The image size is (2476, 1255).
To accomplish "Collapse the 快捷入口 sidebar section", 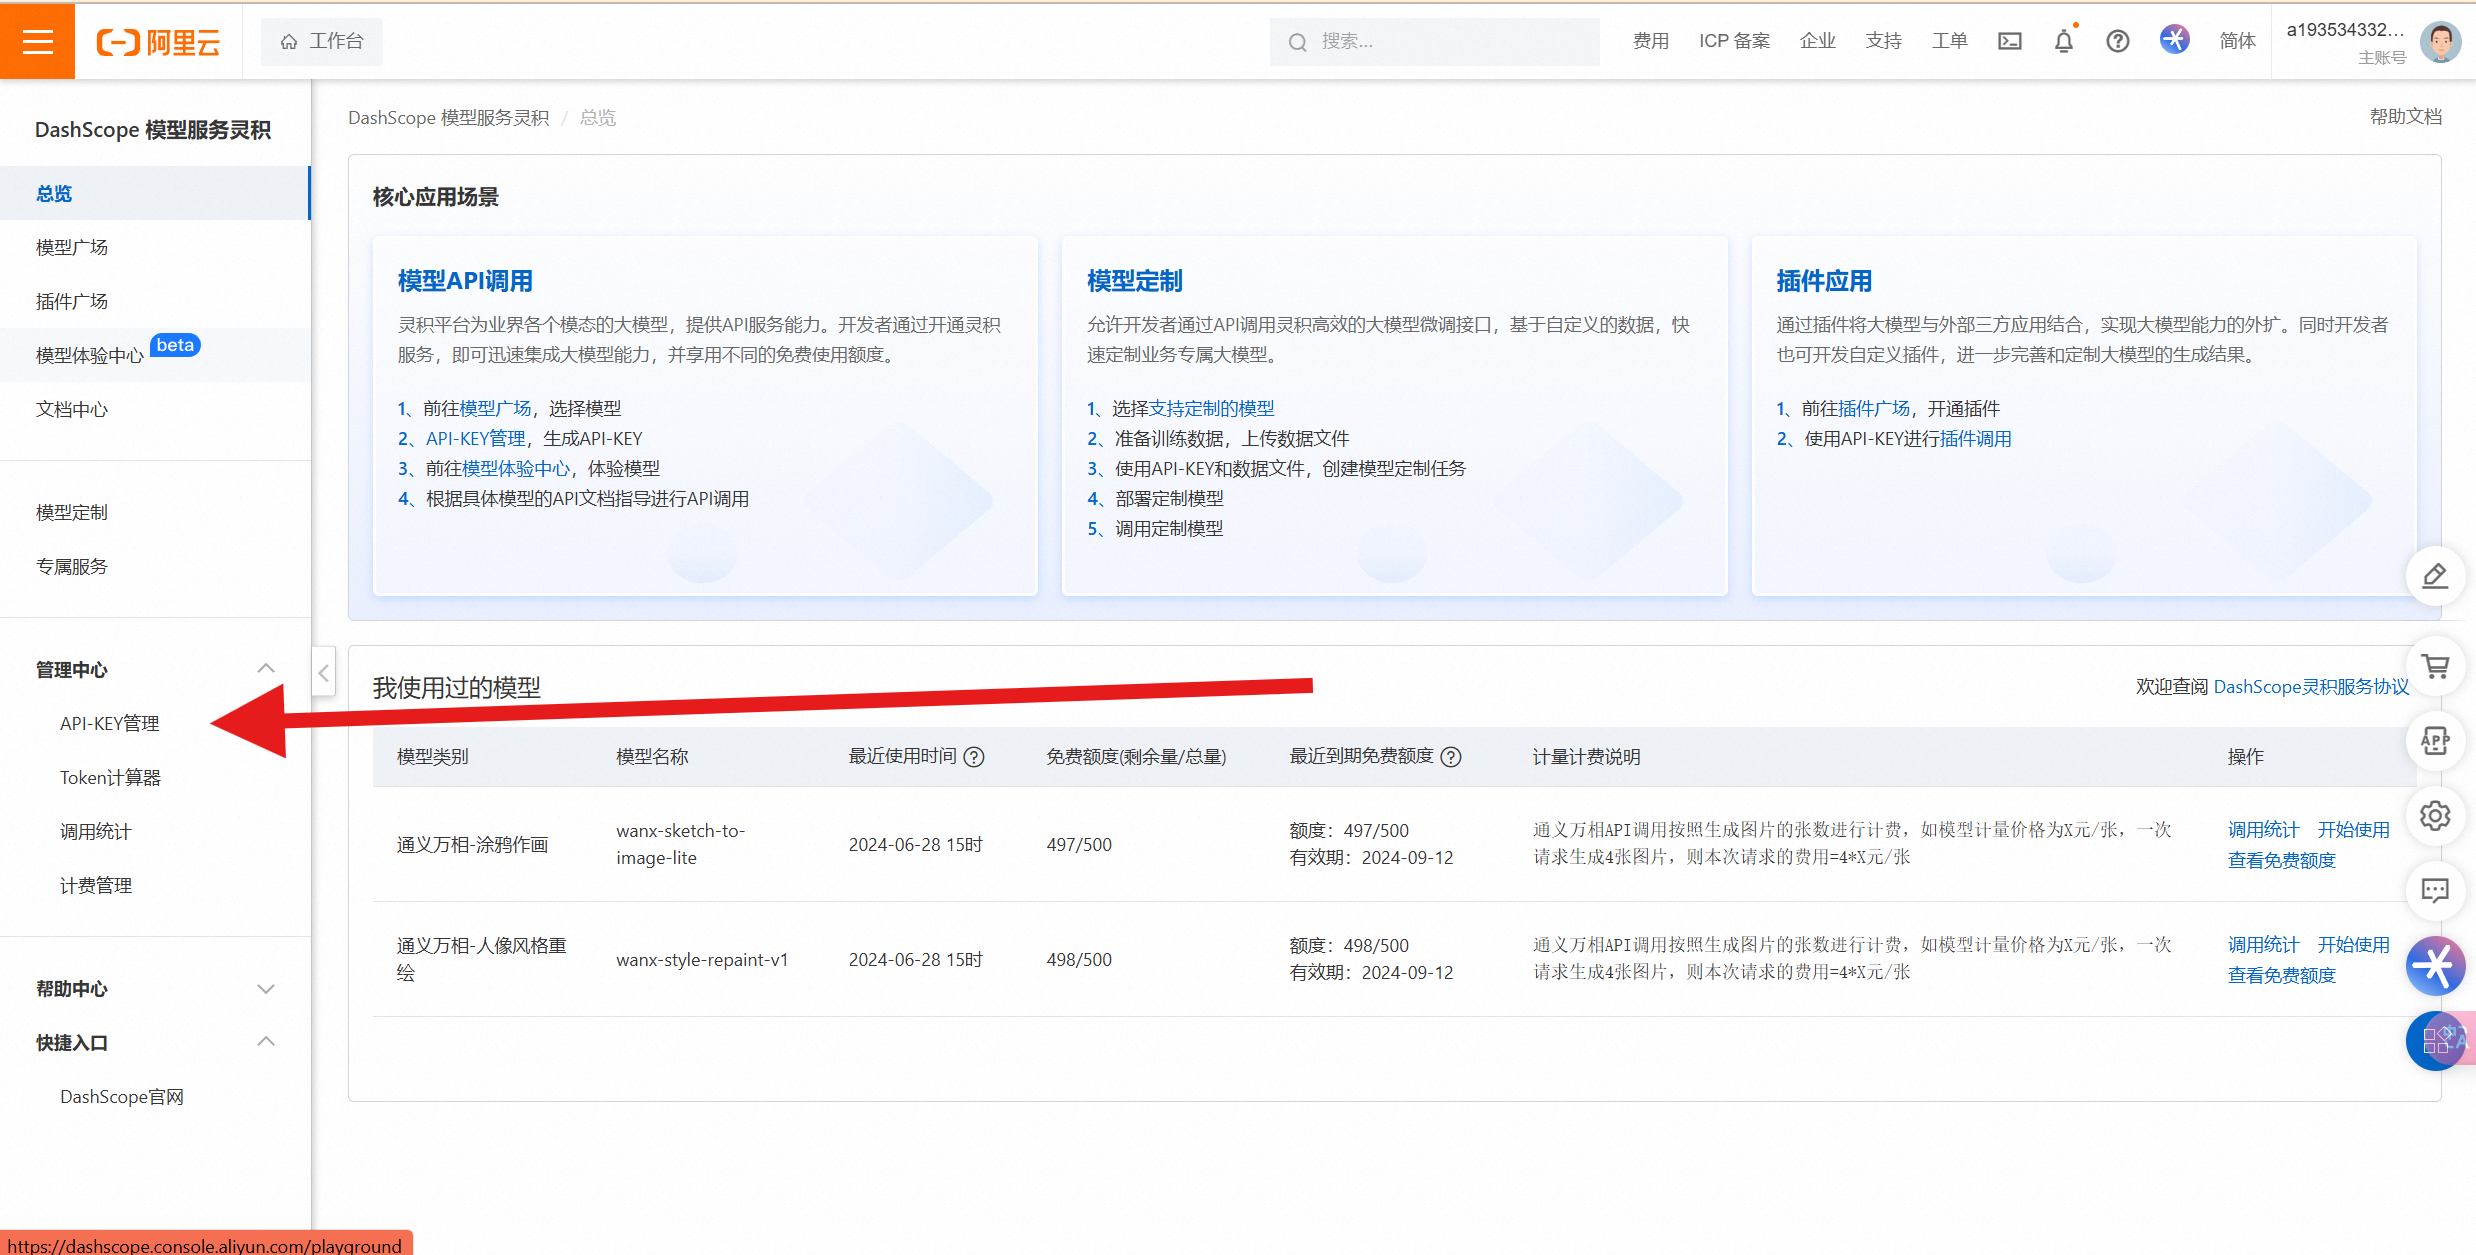I will tap(265, 1042).
